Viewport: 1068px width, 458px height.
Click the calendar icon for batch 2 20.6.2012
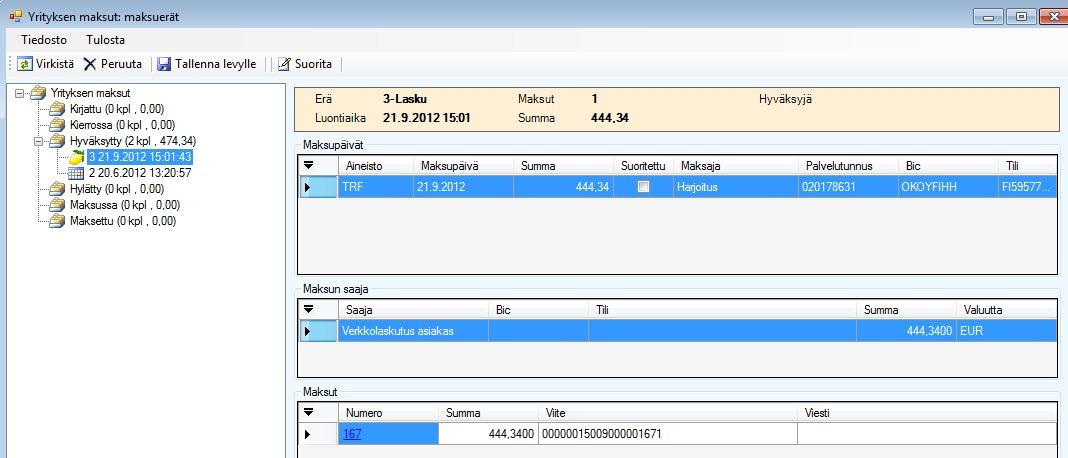pos(76,173)
